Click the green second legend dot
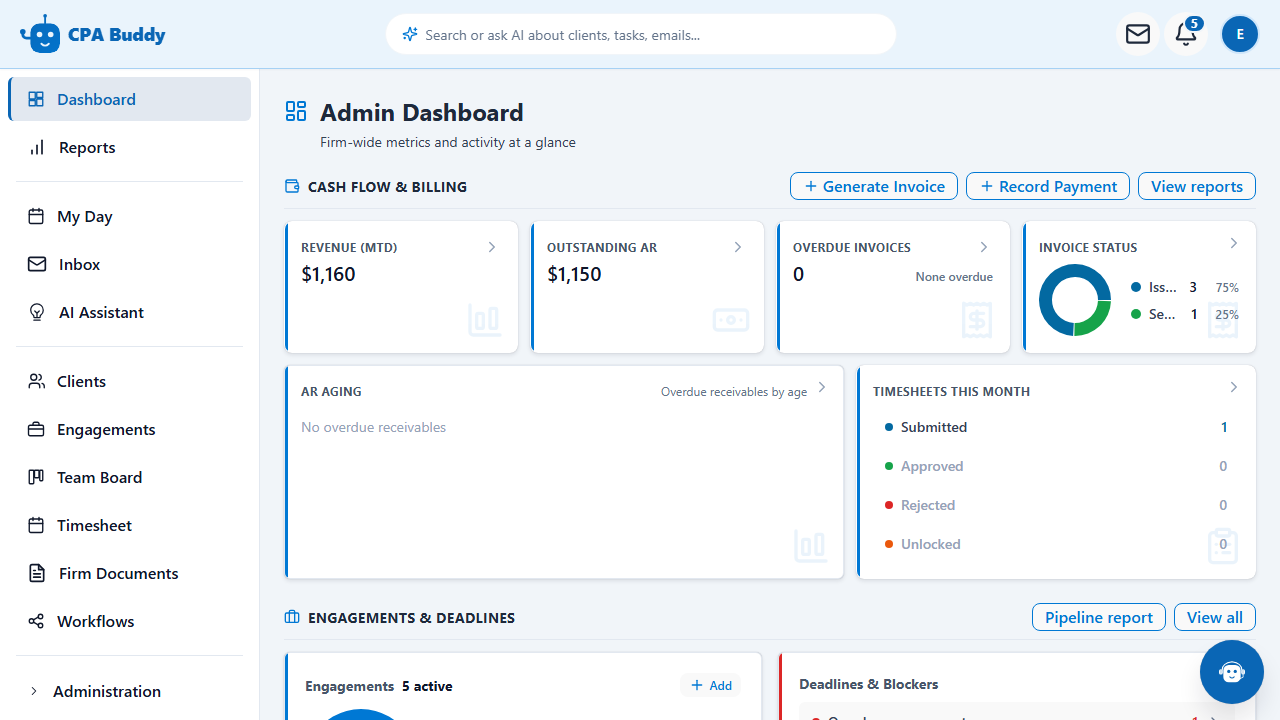The image size is (1280, 720). click(x=1136, y=314)
